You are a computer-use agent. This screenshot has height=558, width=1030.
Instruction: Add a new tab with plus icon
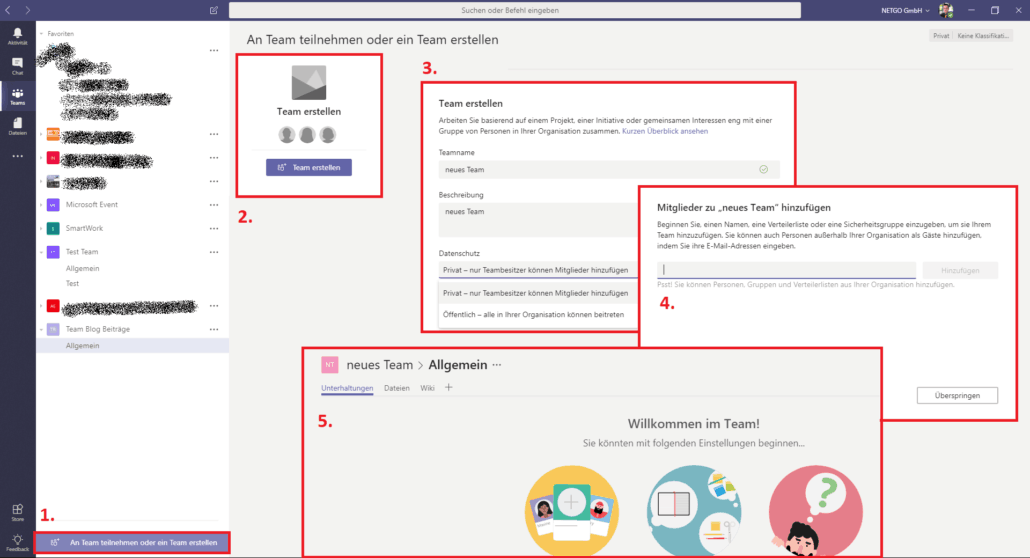point(449,388)
